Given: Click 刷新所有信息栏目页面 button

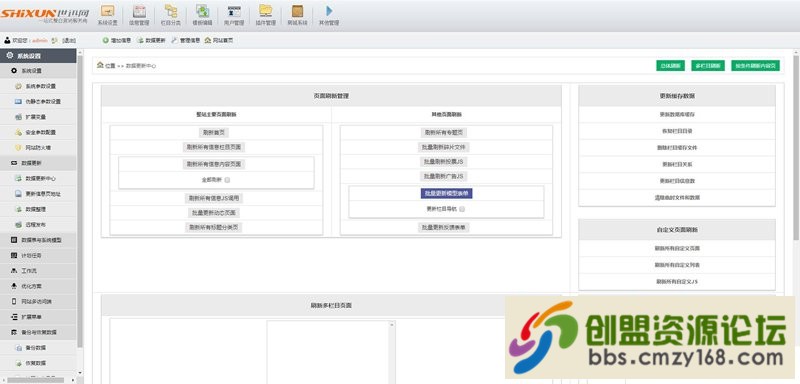Looking at the screenshot, I should (214, 147).
